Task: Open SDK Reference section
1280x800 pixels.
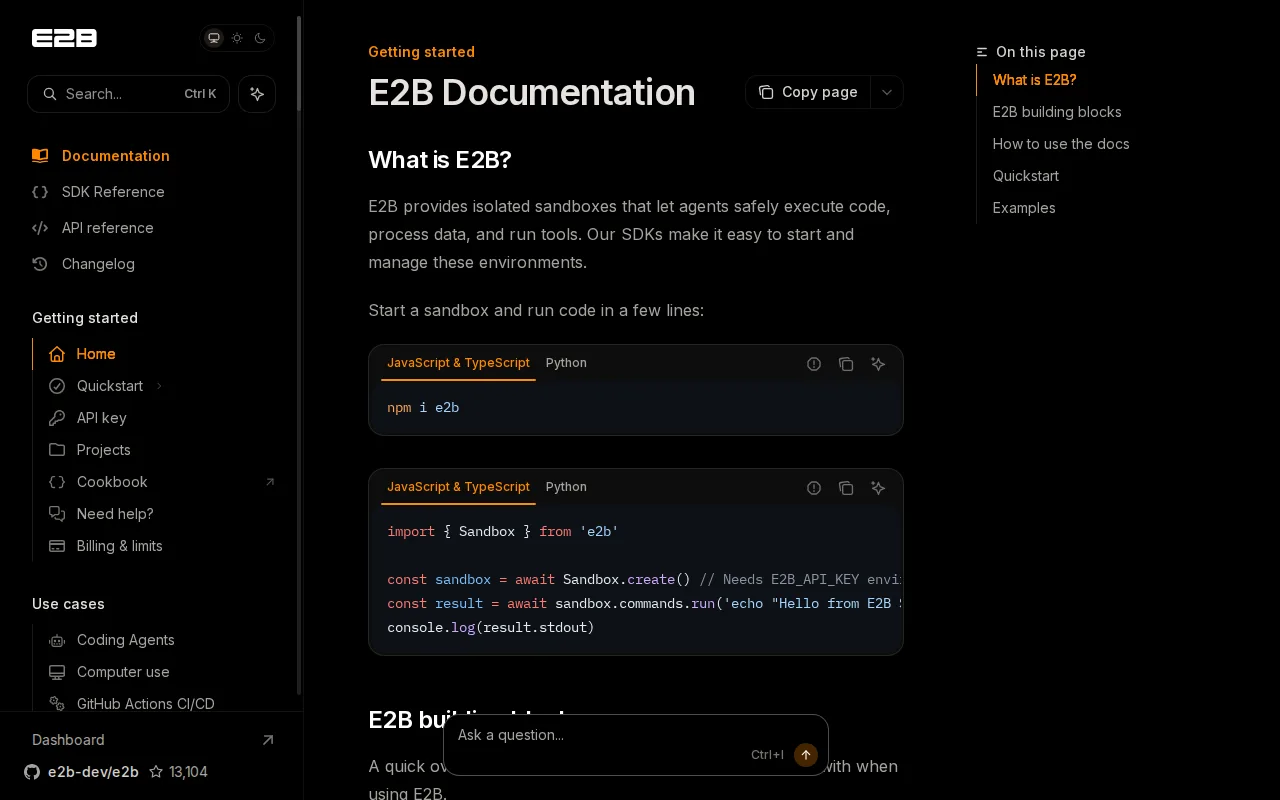Action: click(x=113, y=192)
